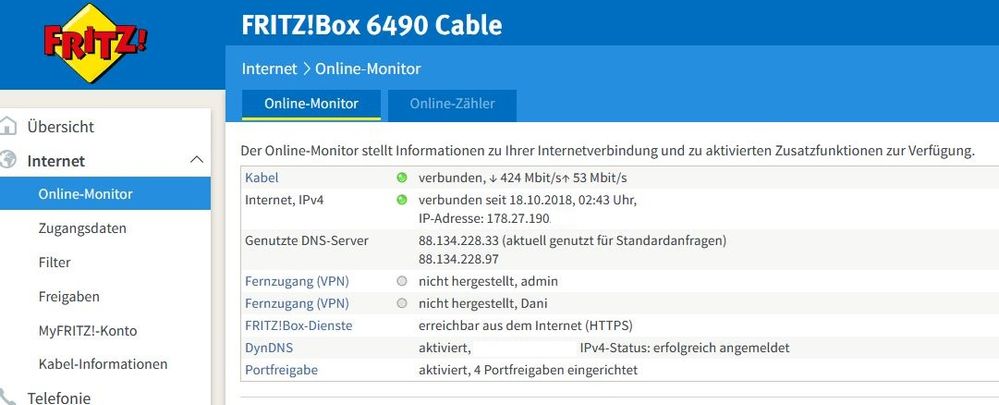The height and width of the screenshot is (405, 999).
Task: Click the Kabel link in the table
Action: [262, 177]
